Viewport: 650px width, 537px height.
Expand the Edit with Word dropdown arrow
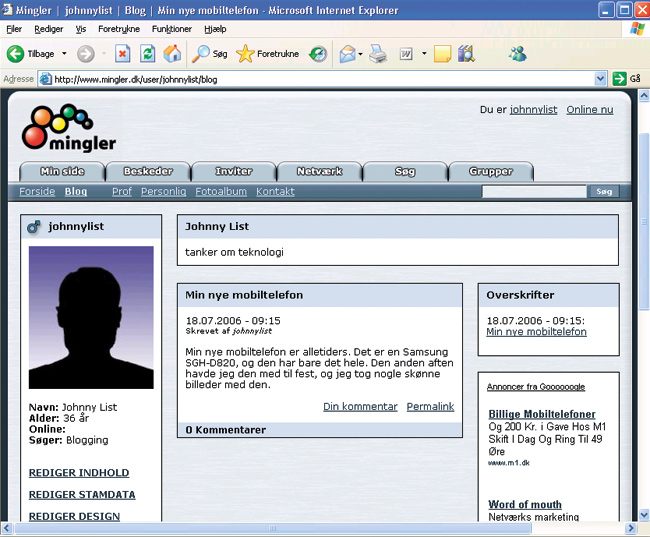[x=424, y=54]
